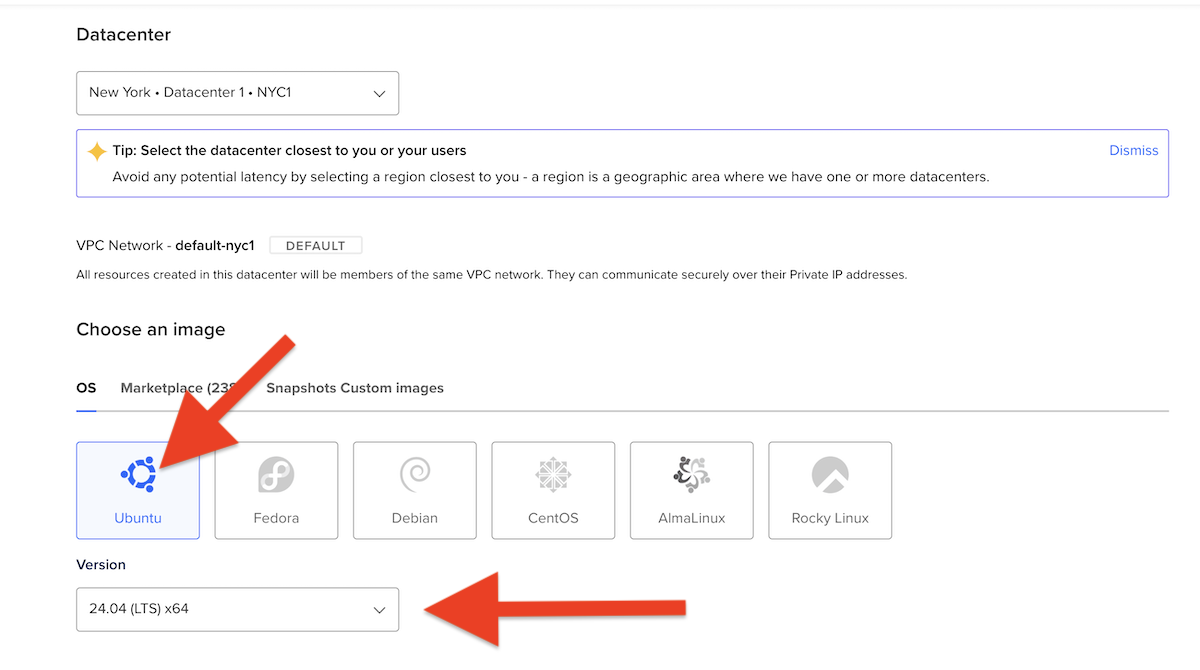
Task: Click the Version dropdown chevron arrow
Action: [x=379, y=609]
